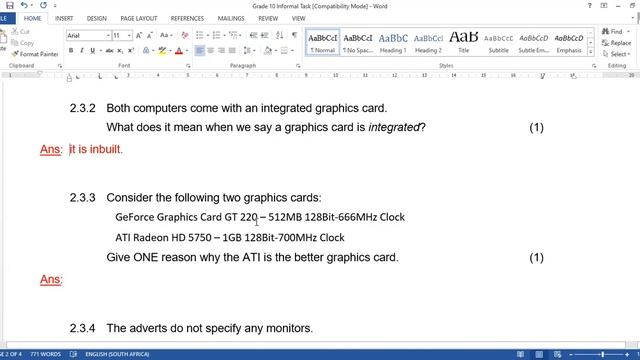Expand the Styles gallery More button
Screen dimensions: 640x360
pos(591,52)
